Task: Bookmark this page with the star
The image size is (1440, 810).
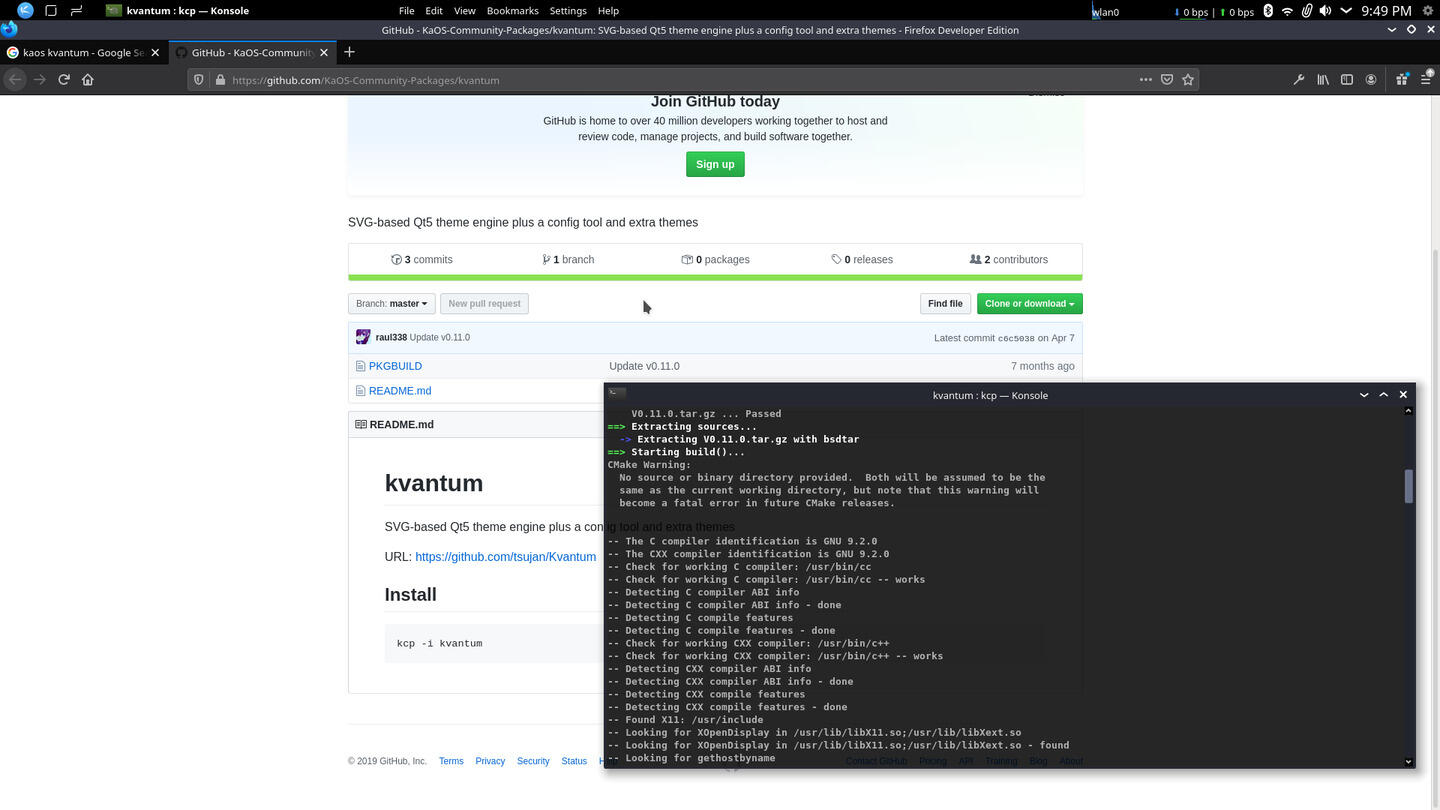Action: (x=1188, y=80)
